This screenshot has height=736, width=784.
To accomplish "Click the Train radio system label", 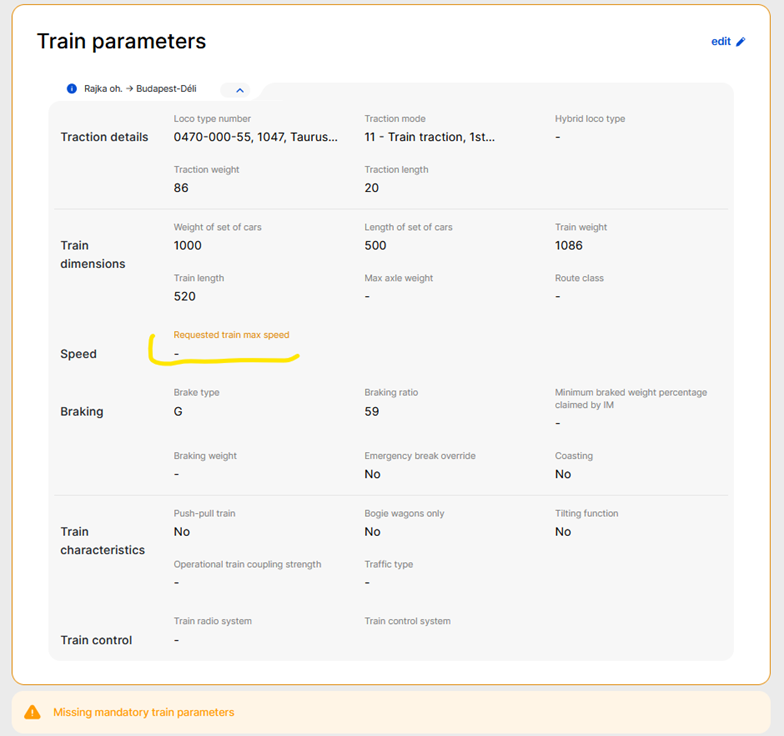I will [212, 621].
